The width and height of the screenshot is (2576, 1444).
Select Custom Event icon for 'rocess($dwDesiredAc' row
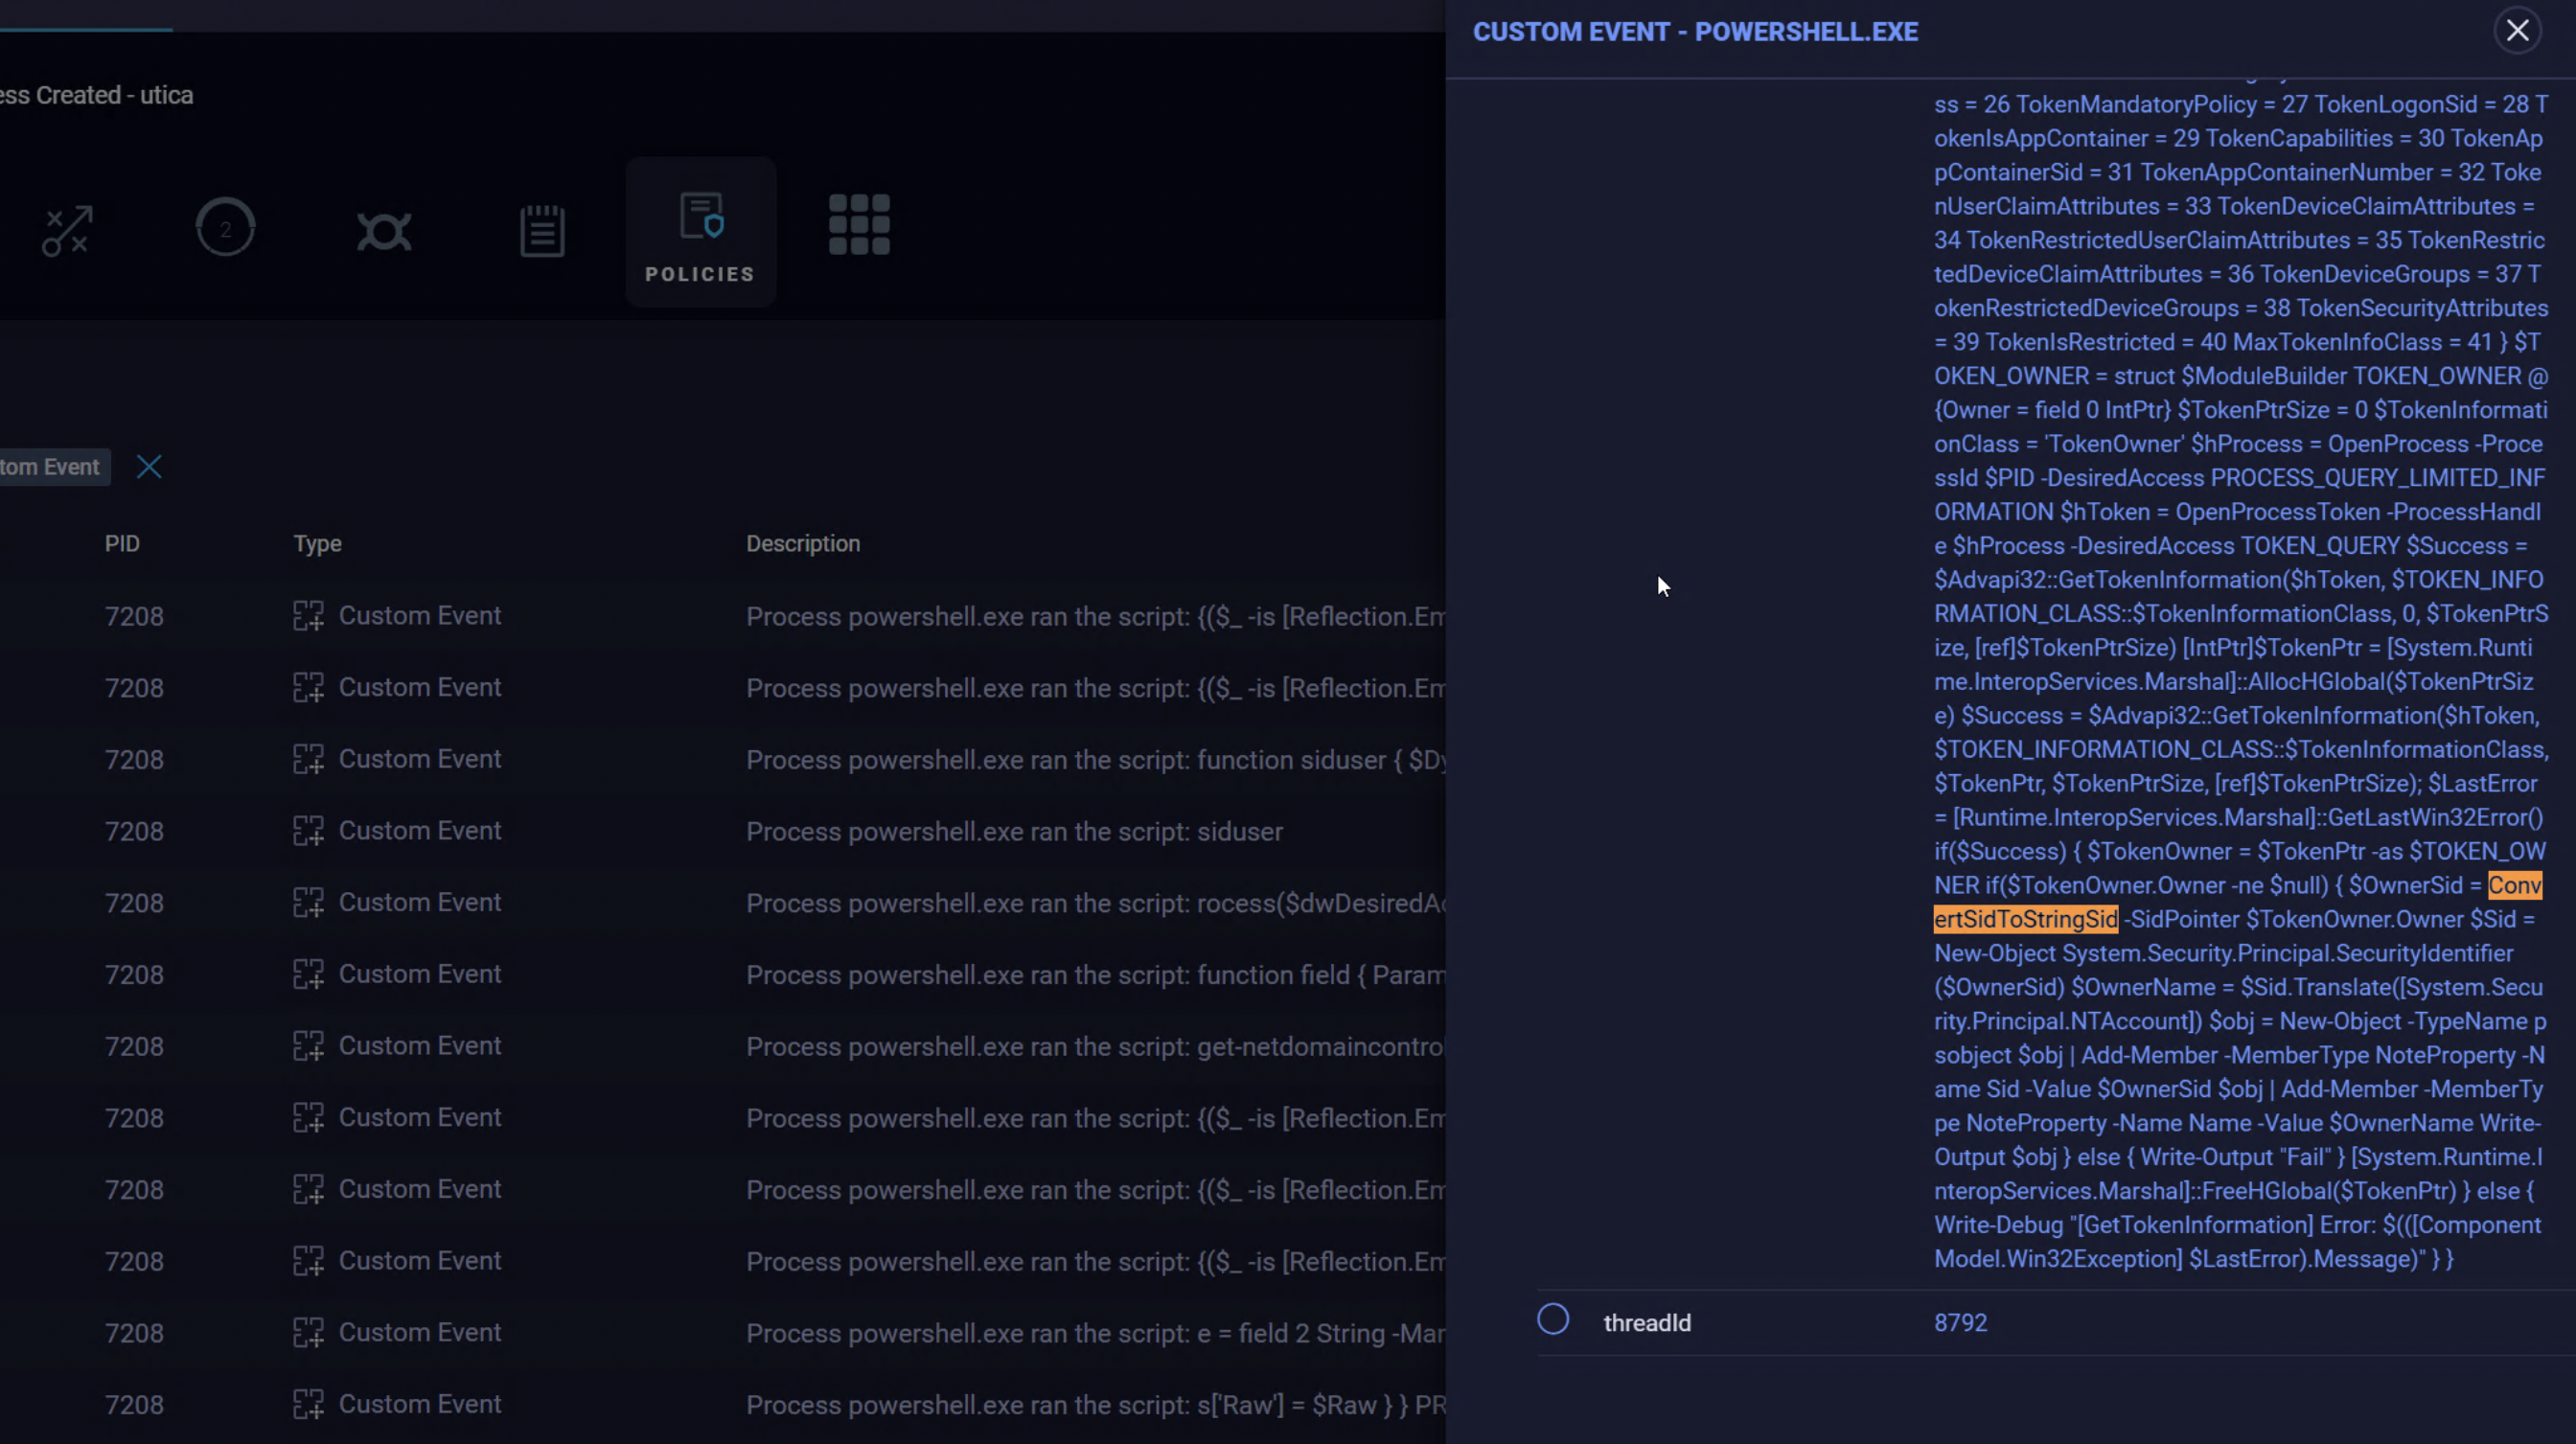click(308, 903)
